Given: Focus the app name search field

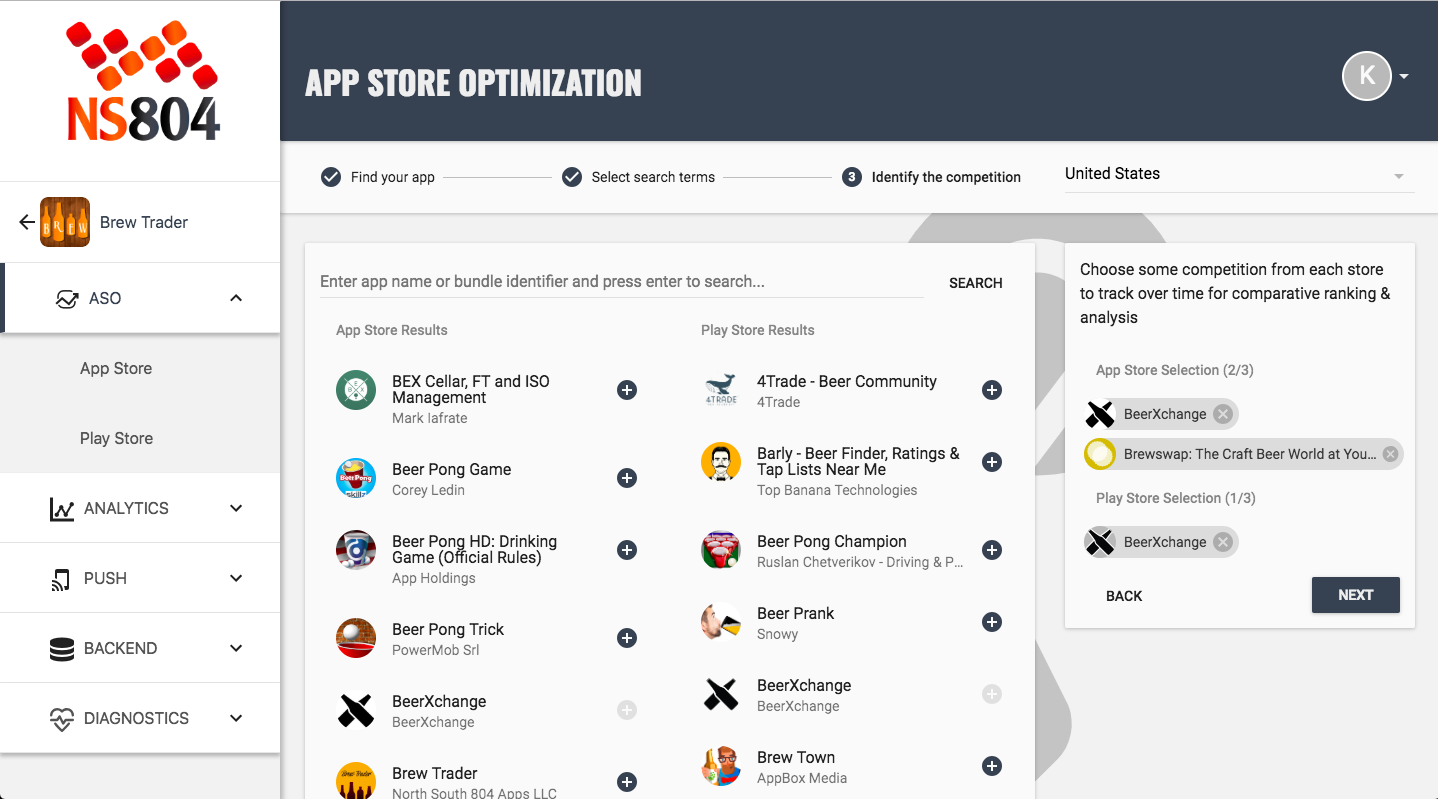Looking at the screenshot, I should [621, 282].
